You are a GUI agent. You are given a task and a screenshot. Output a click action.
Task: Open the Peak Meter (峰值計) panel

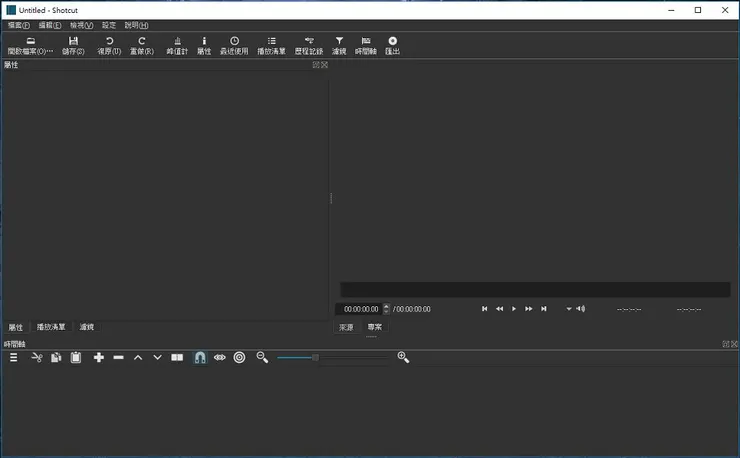coord(177,45)
